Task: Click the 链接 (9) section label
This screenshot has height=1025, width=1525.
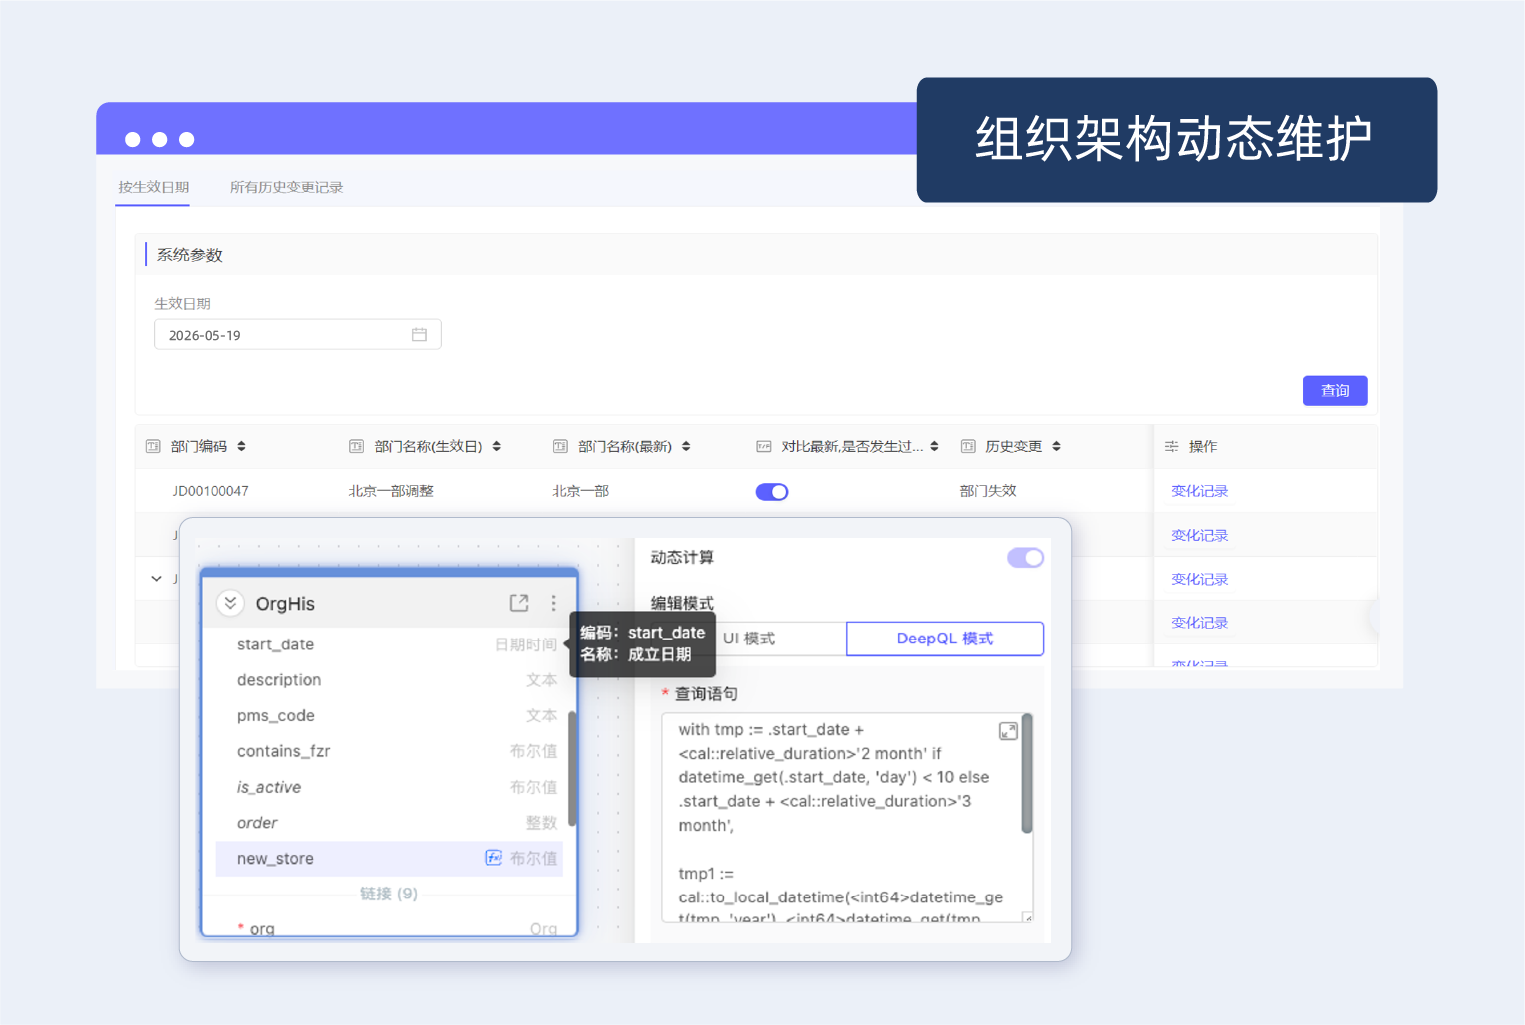Action: point(389,894)
